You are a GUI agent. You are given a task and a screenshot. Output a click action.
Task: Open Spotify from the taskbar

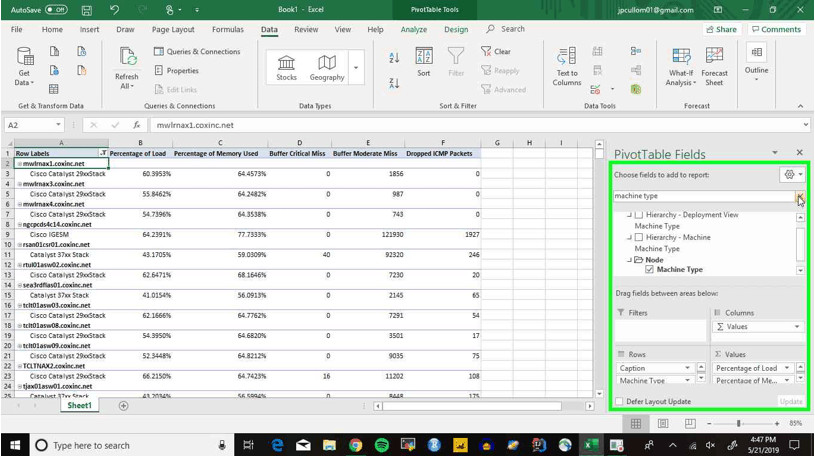(x=382, y=445)
